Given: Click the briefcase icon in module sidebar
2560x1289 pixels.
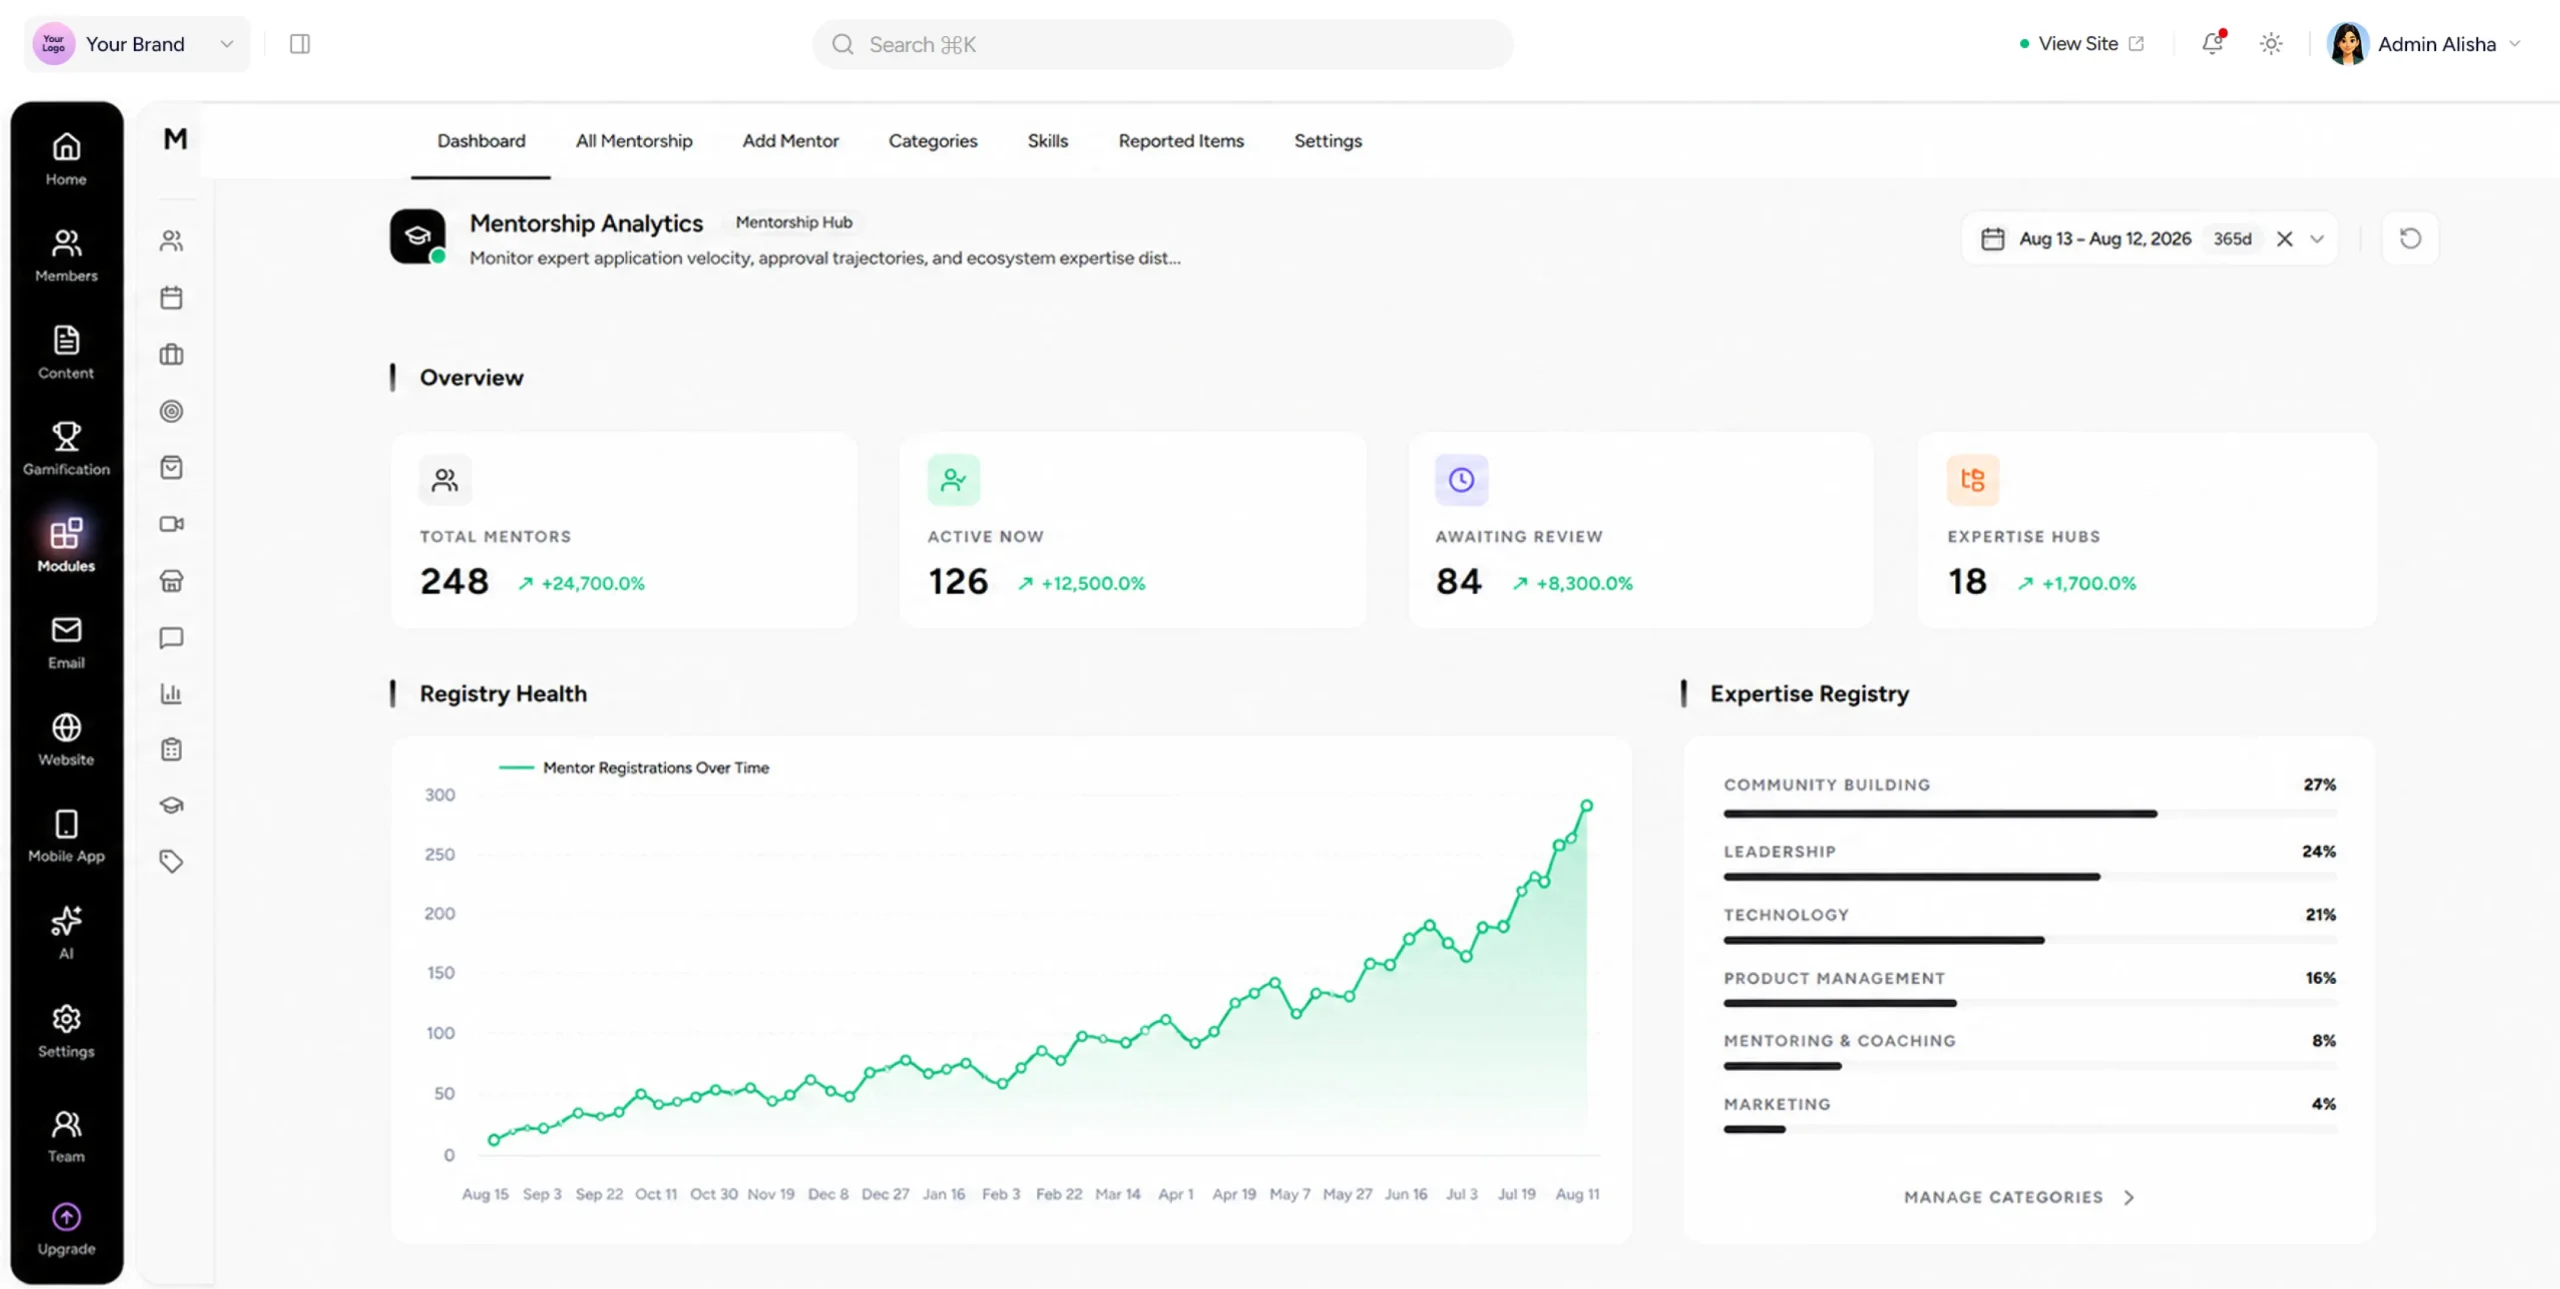Looking at the screenshot, I should [171, 355].
